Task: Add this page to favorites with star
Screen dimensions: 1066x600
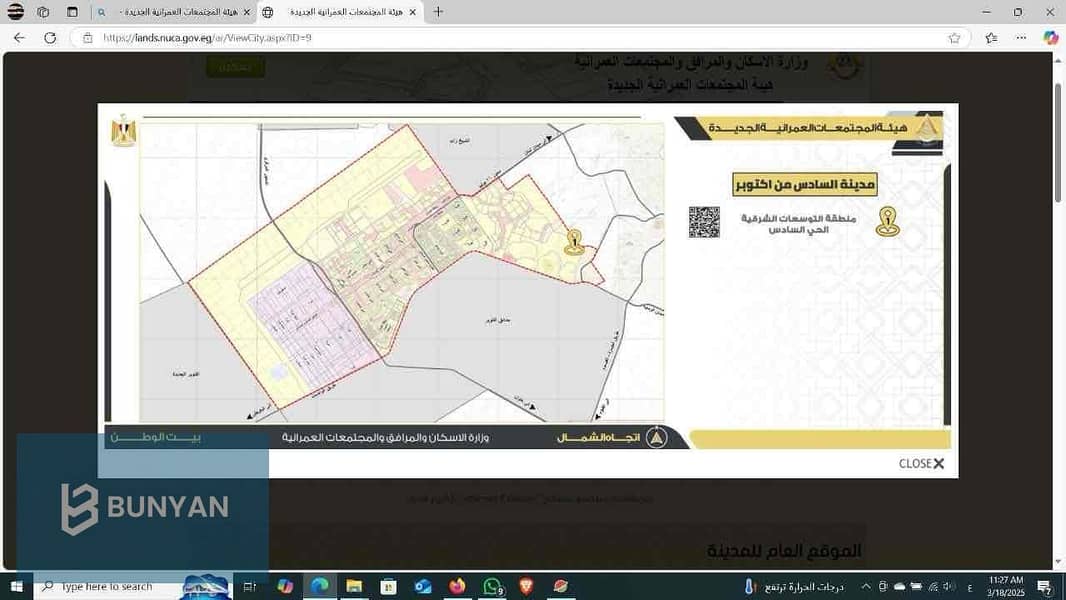Action: pyautogui.click(x=955, y=38)
